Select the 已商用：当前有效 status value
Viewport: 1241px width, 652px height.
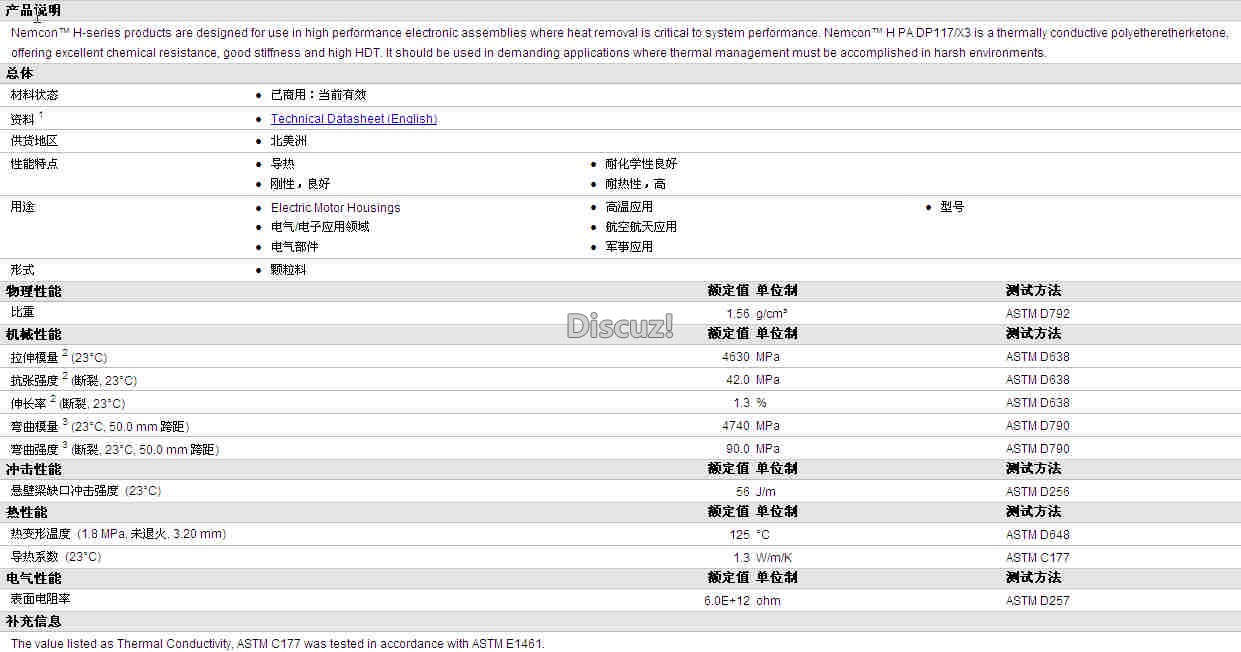318,95
